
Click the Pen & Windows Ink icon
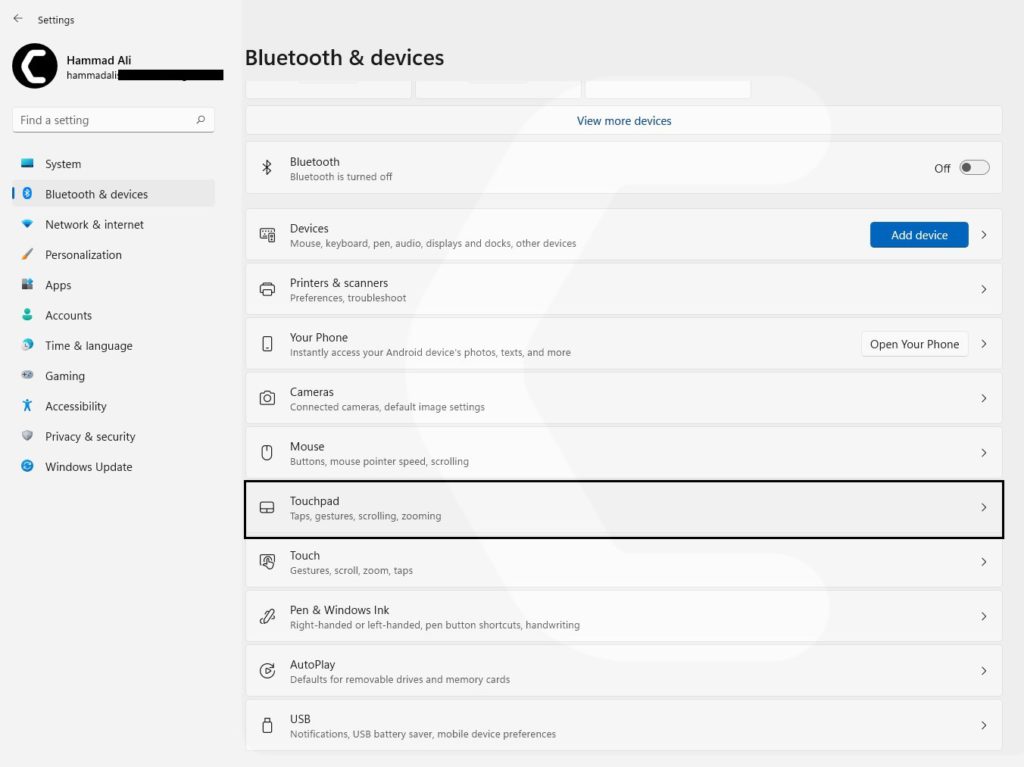tap(266, 617)
